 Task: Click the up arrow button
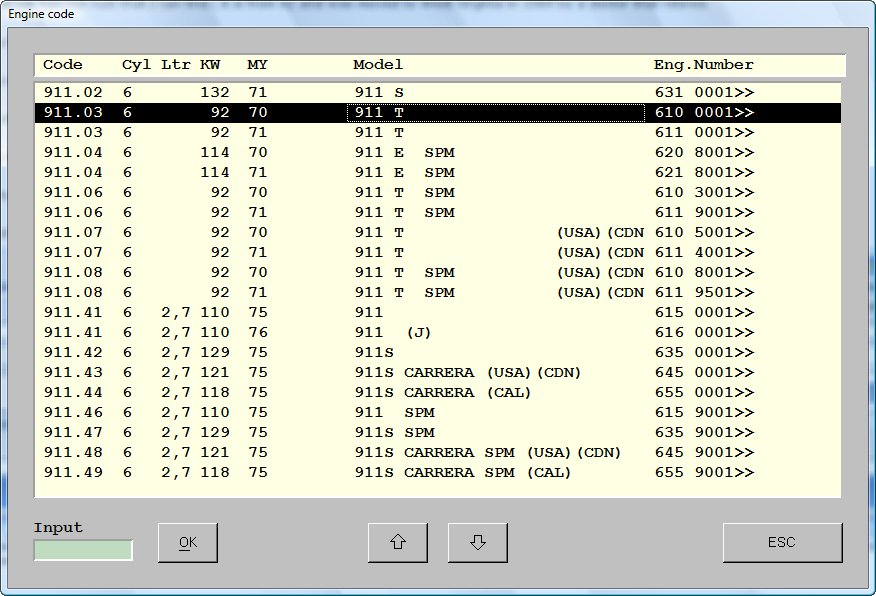click(x=398, y=542)
